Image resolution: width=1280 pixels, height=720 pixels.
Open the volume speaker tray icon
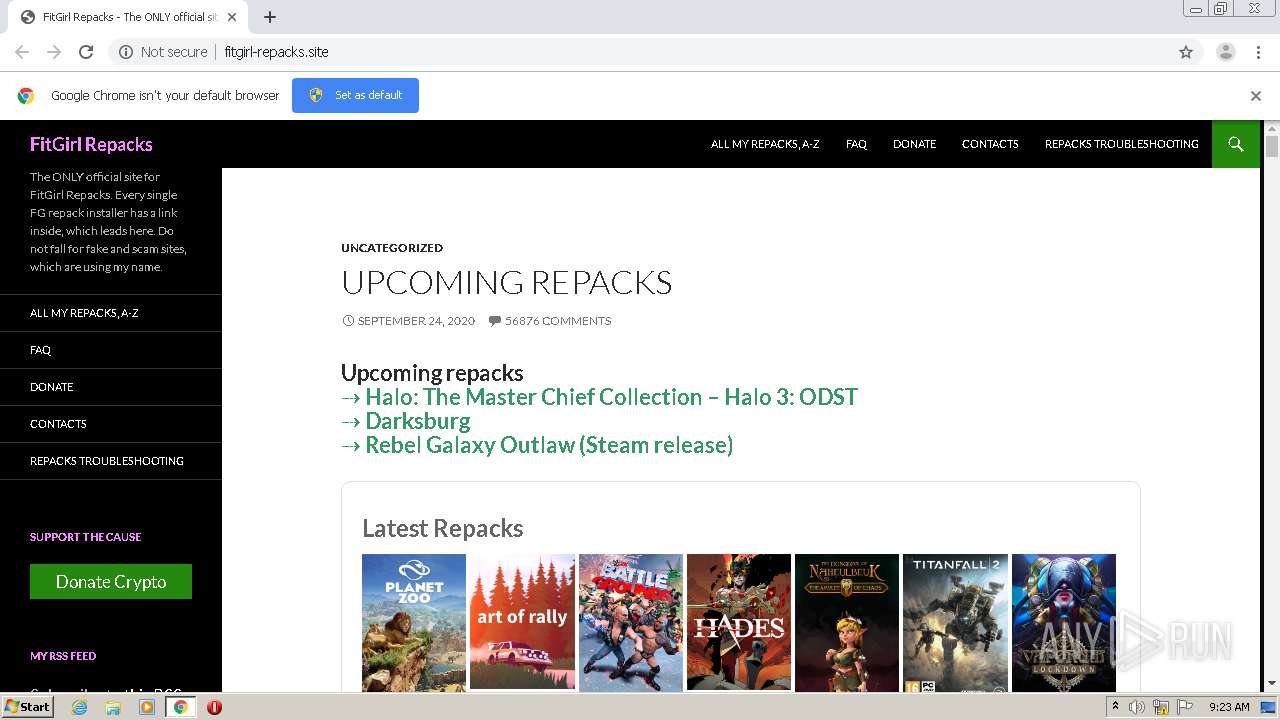[1138, 707]
